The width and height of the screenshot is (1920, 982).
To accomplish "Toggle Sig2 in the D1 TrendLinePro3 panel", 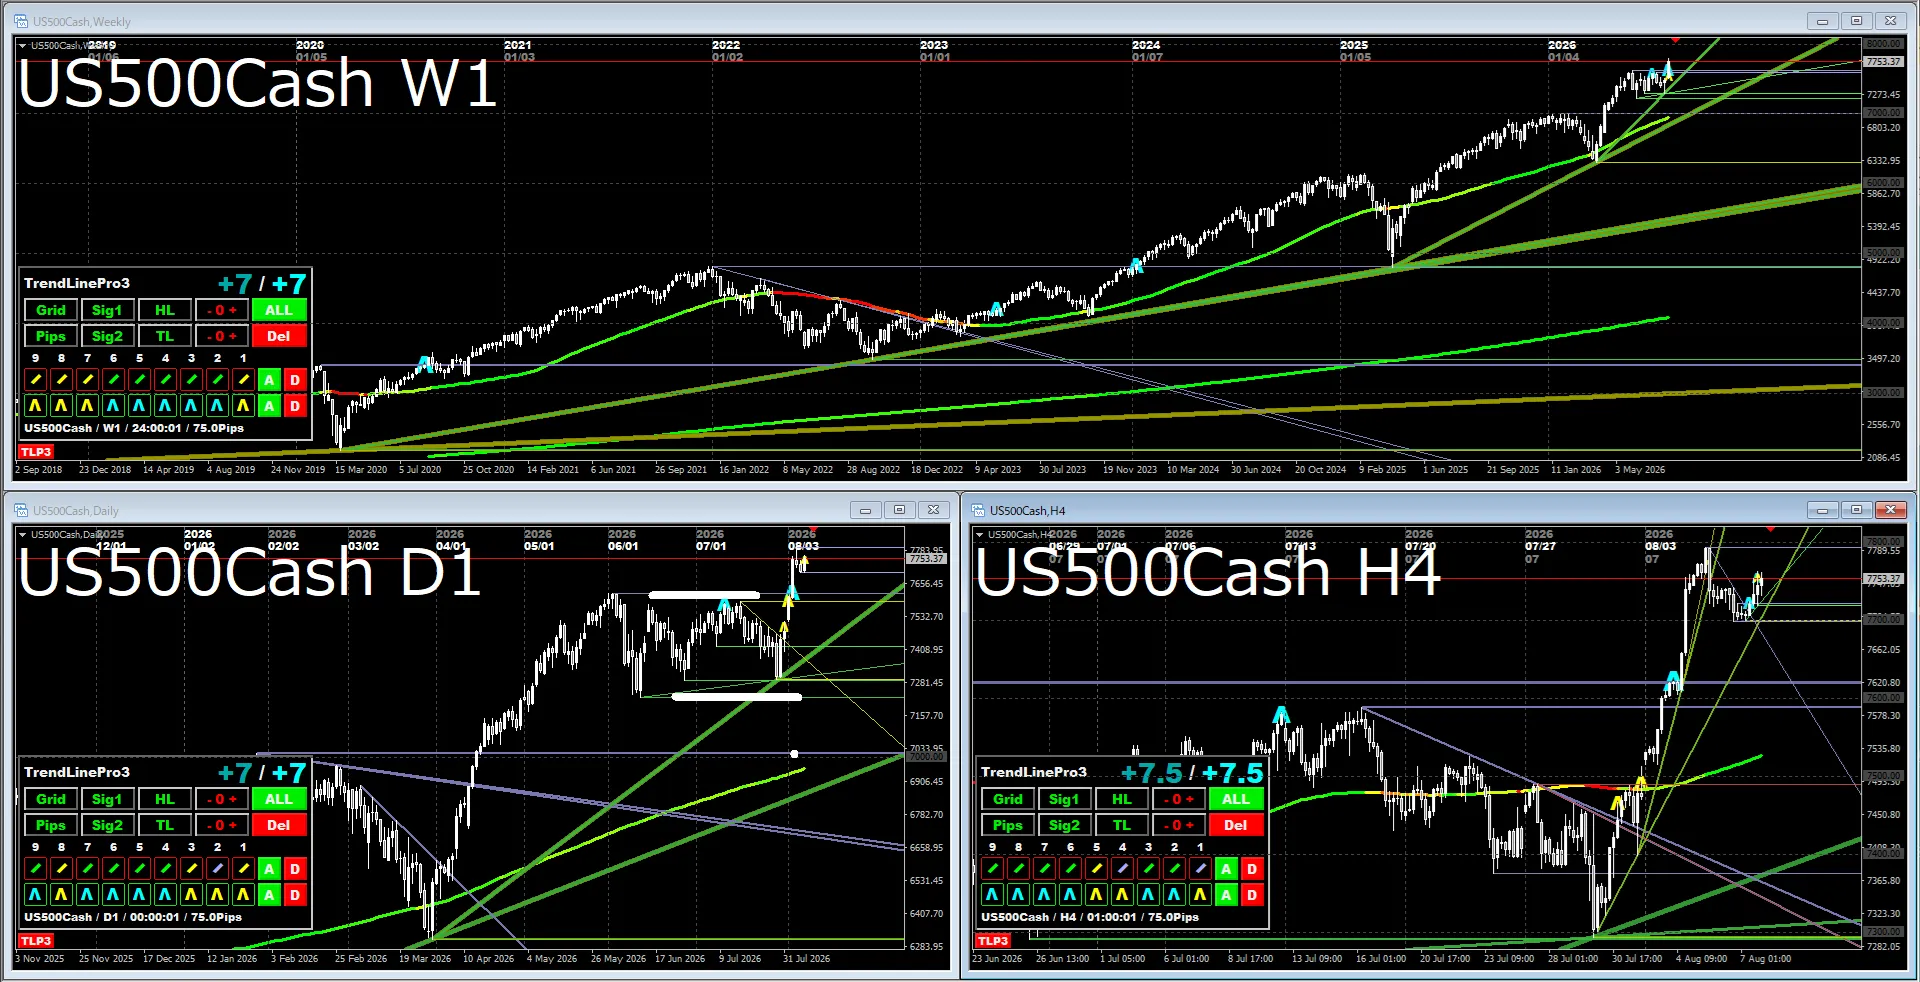I will [107, 825].
